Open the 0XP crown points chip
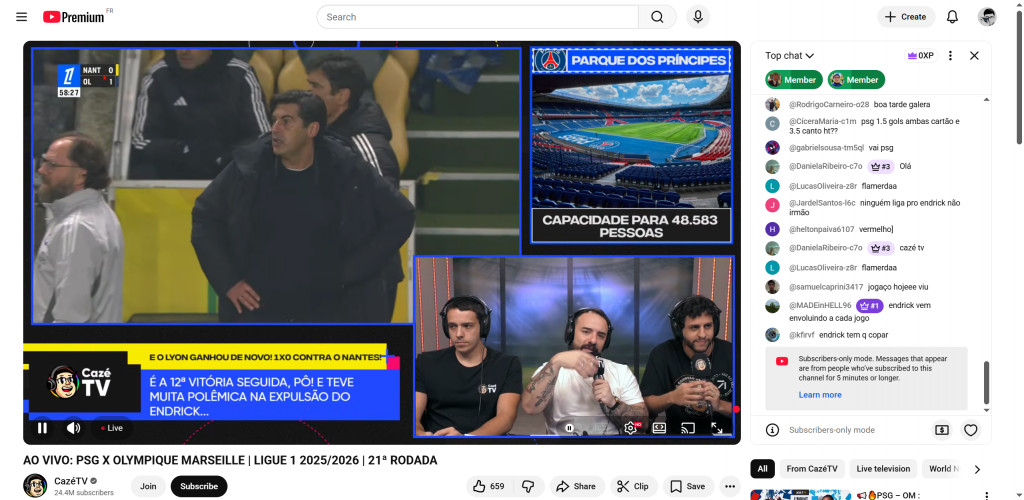 pyautogui.click(x=920, y=55)
